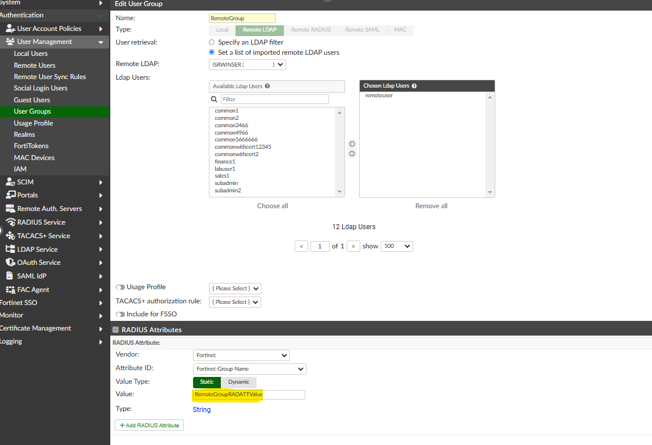Open the IAM page

[x=20, y=169]
